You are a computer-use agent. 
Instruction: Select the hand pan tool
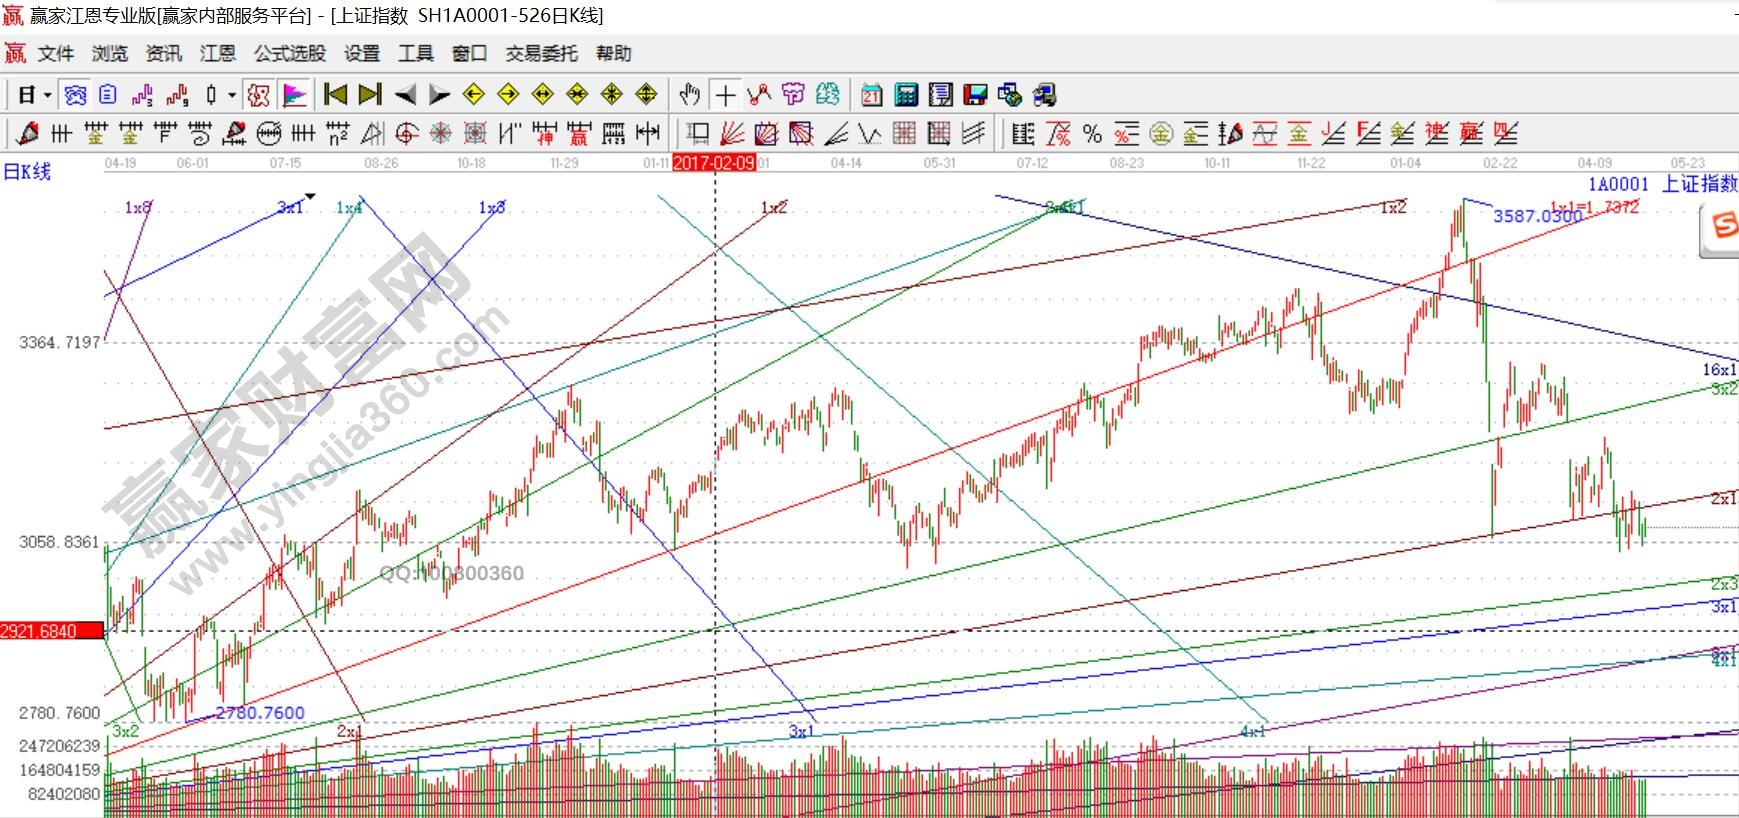point(689,95)
